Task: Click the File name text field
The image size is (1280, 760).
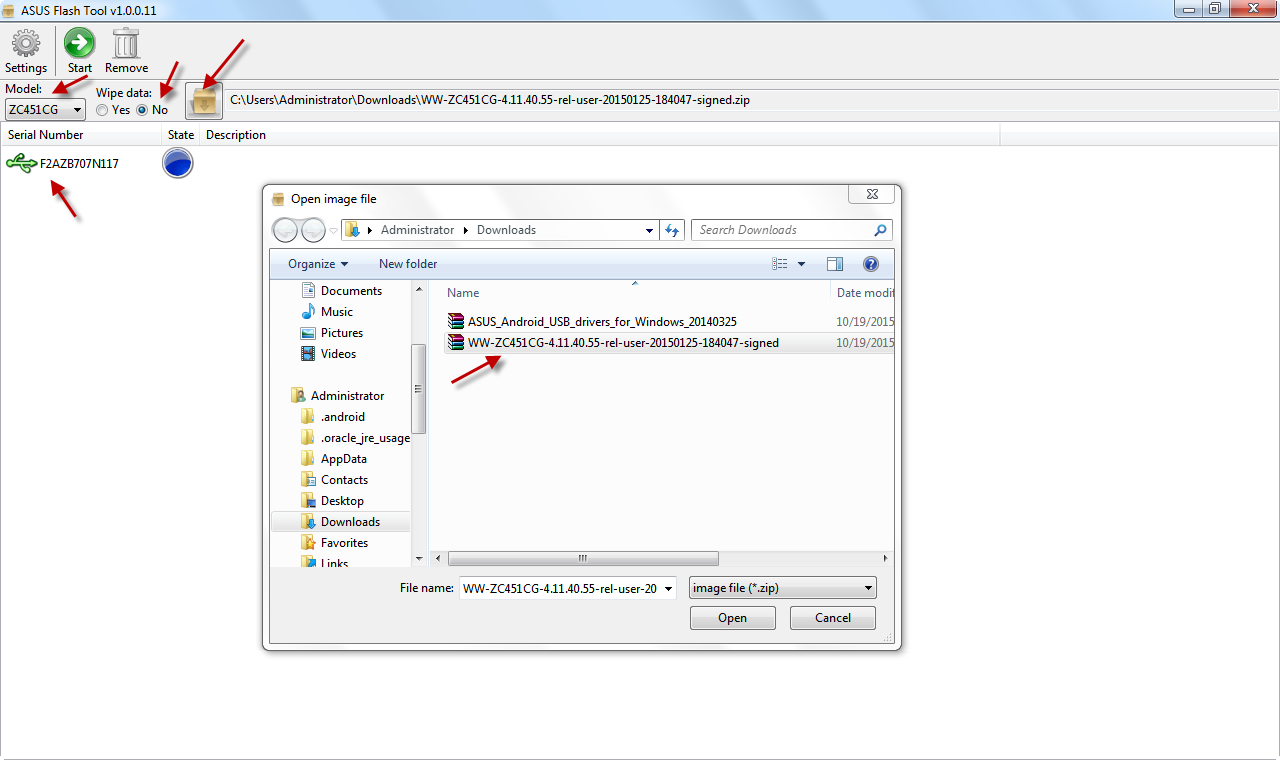Action: tap(560, 588)
